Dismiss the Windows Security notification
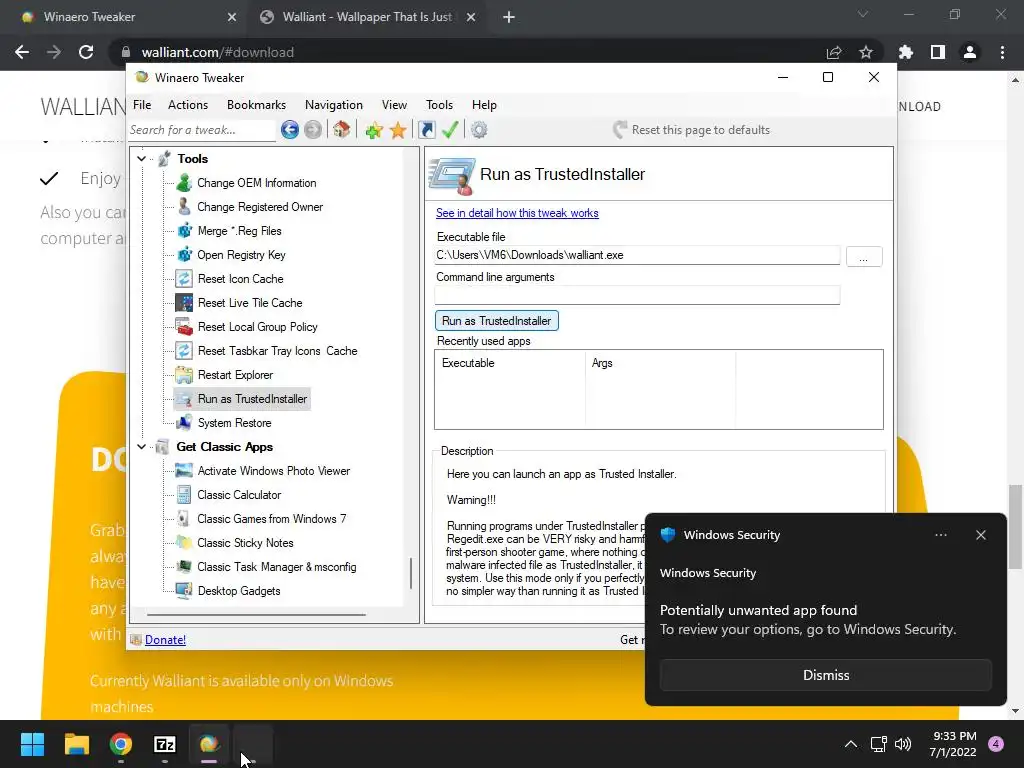The height and width of the screenshot is (768, 1024). (x=825, y=675)
